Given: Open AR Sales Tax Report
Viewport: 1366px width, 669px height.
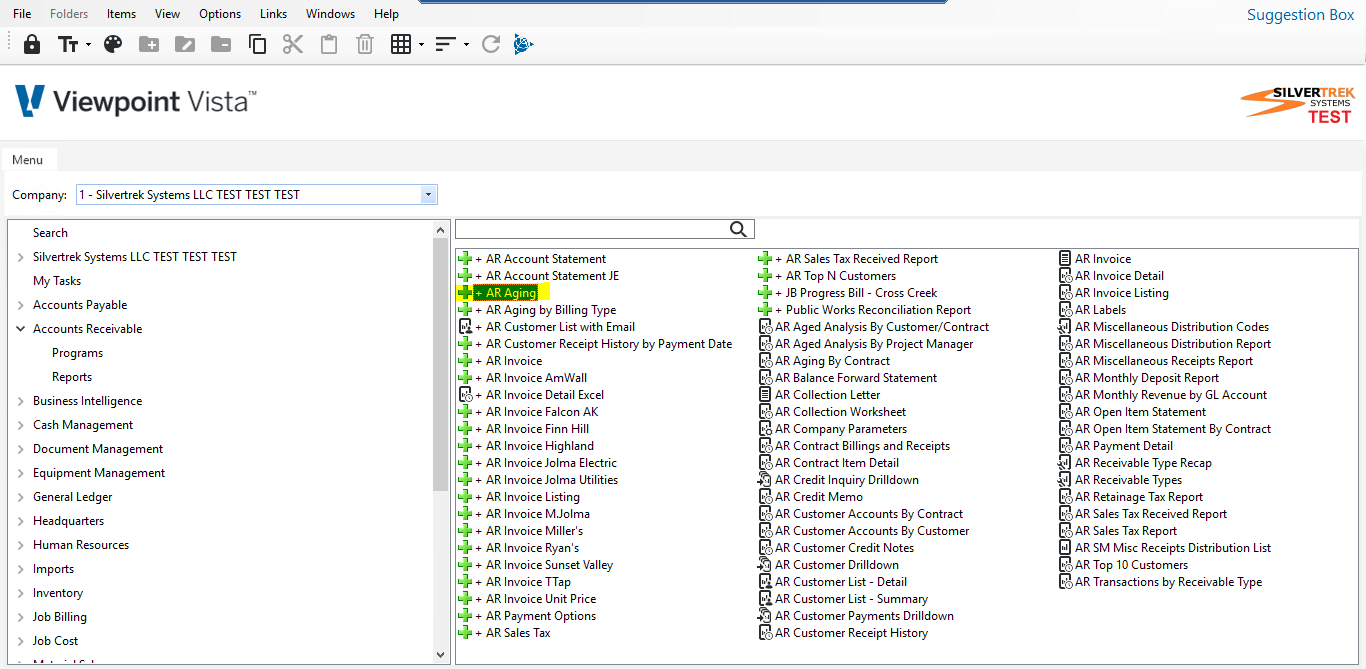Looking at the screenshot, I should (1126, 531).
